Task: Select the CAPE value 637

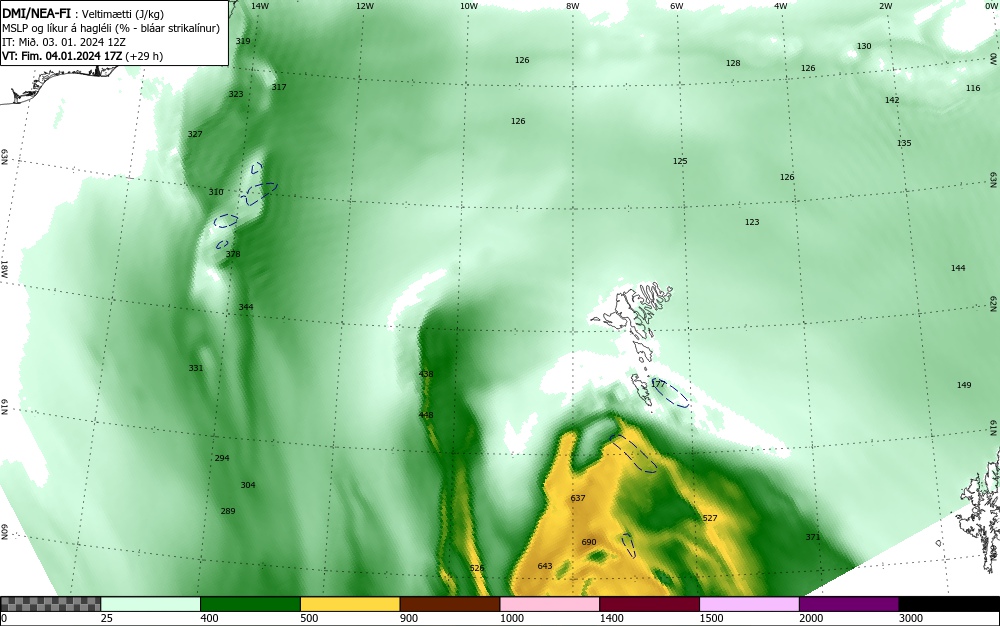Action: (x=578, y=498)
